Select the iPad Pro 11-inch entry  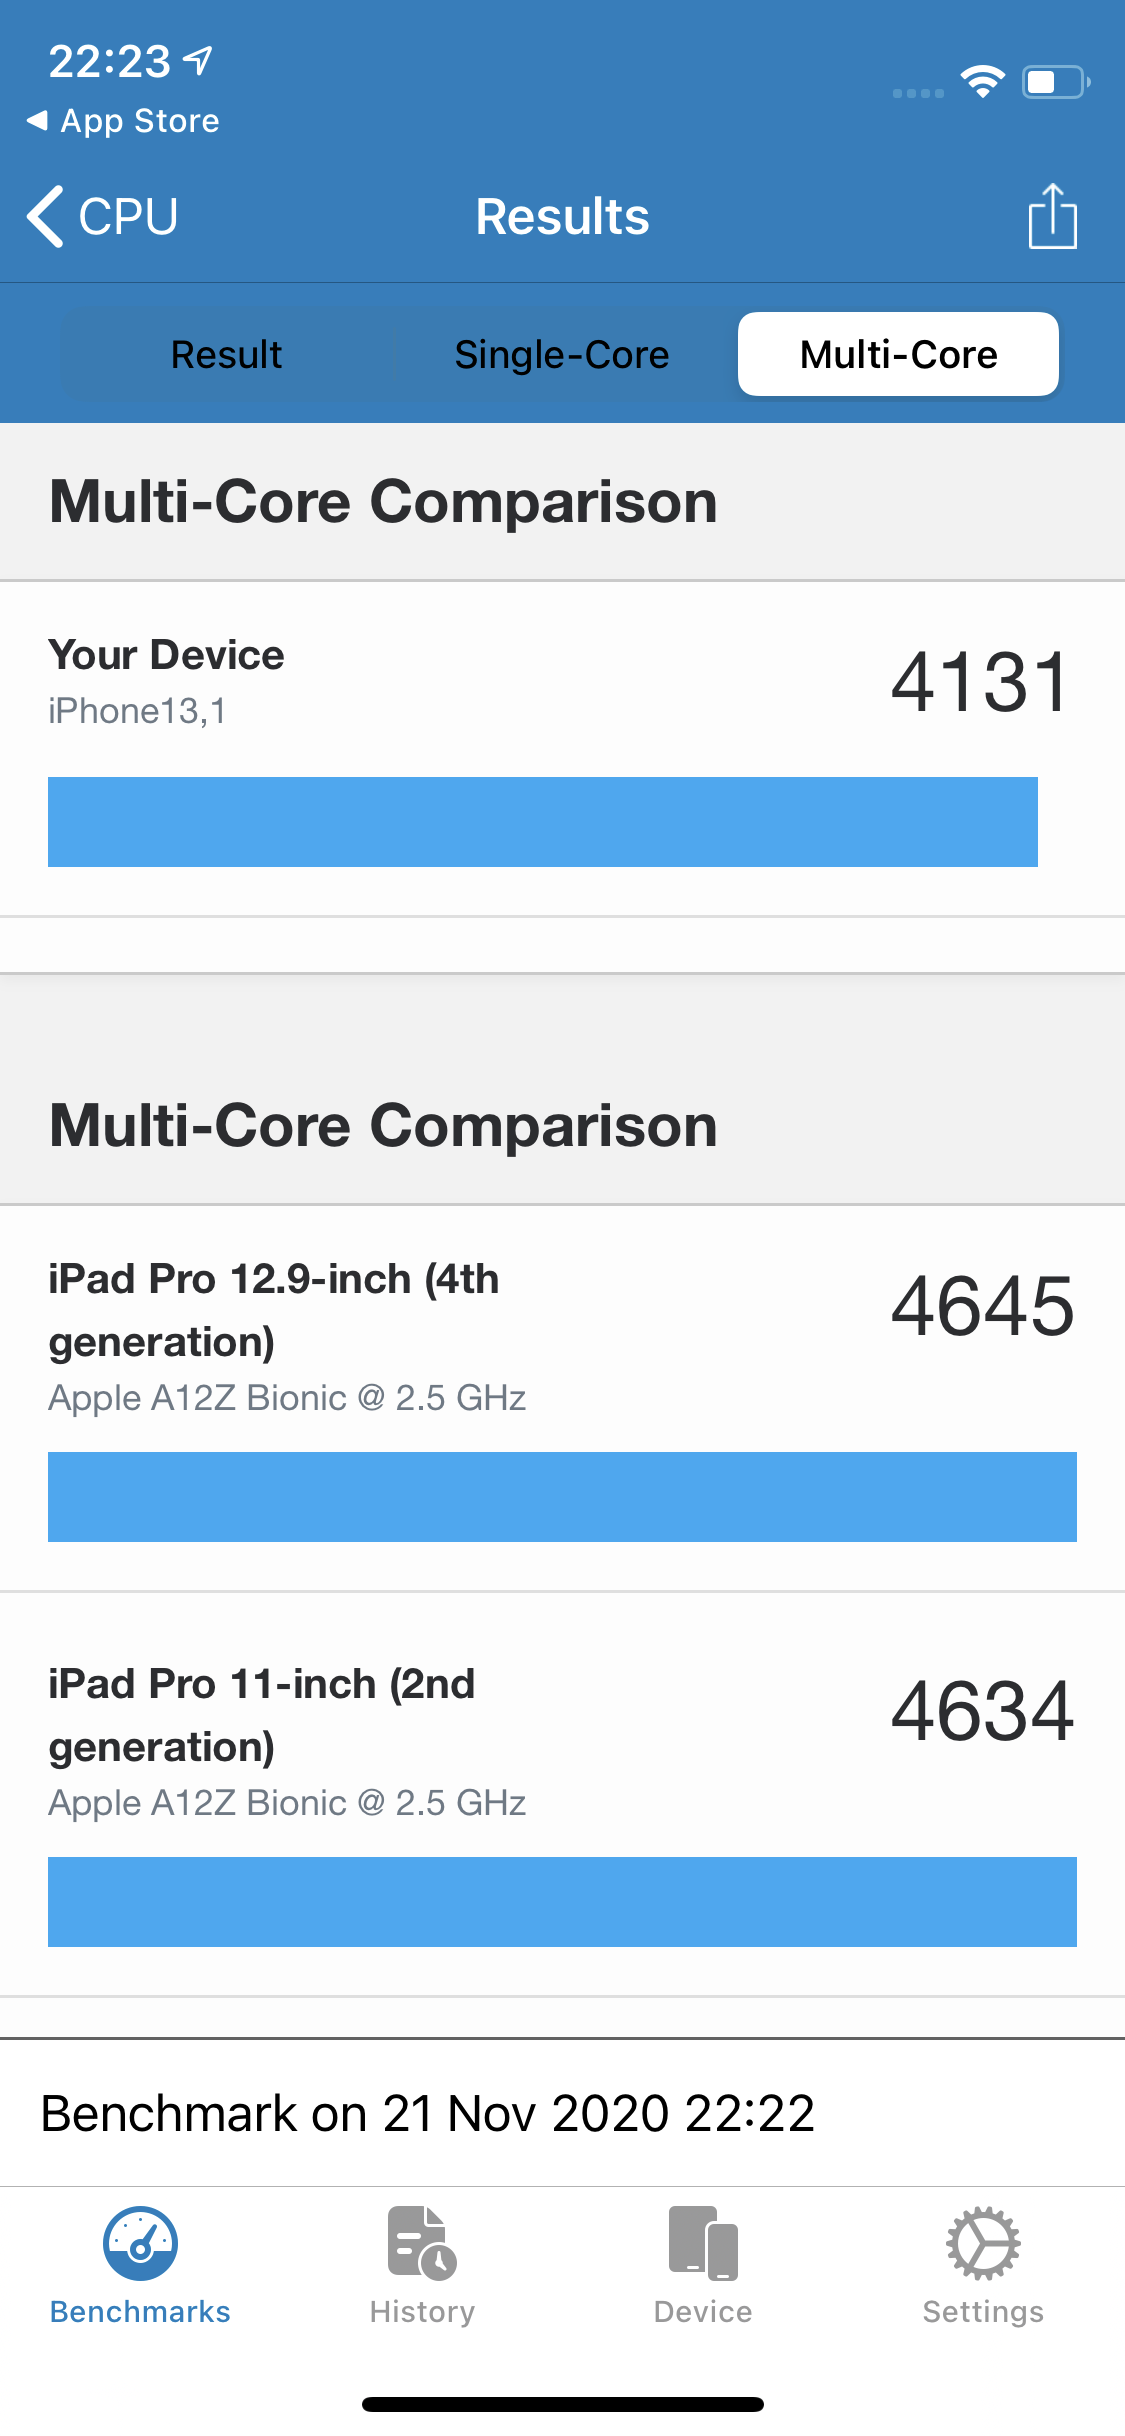coord(262,1715)
